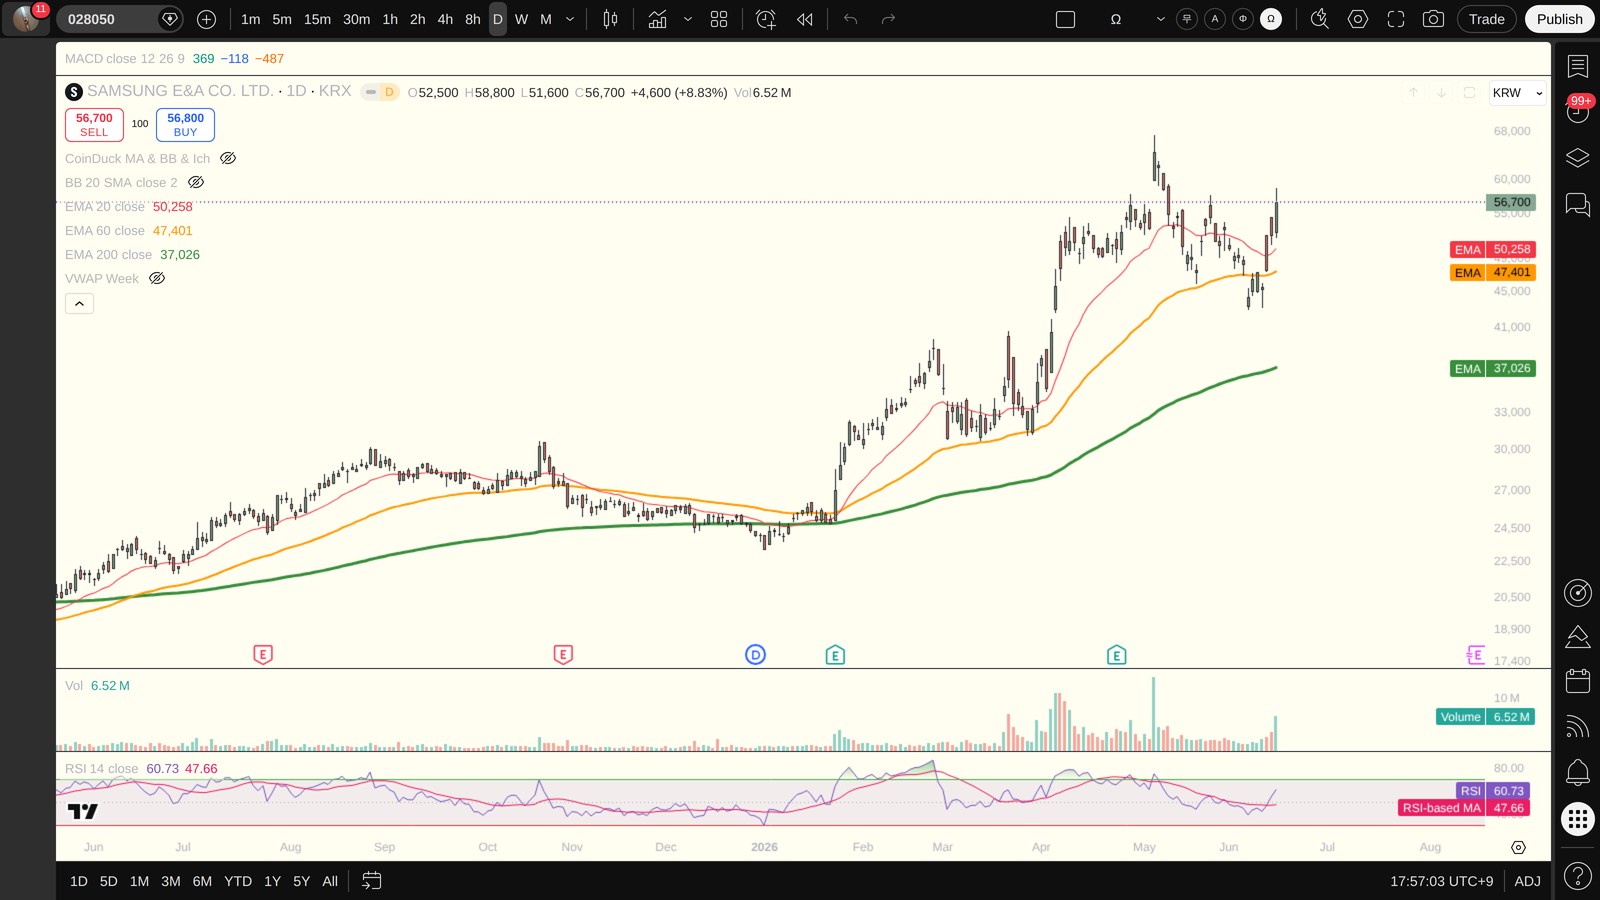
Task: Open the apps grid dots icon
Action: click(1578, 820)
